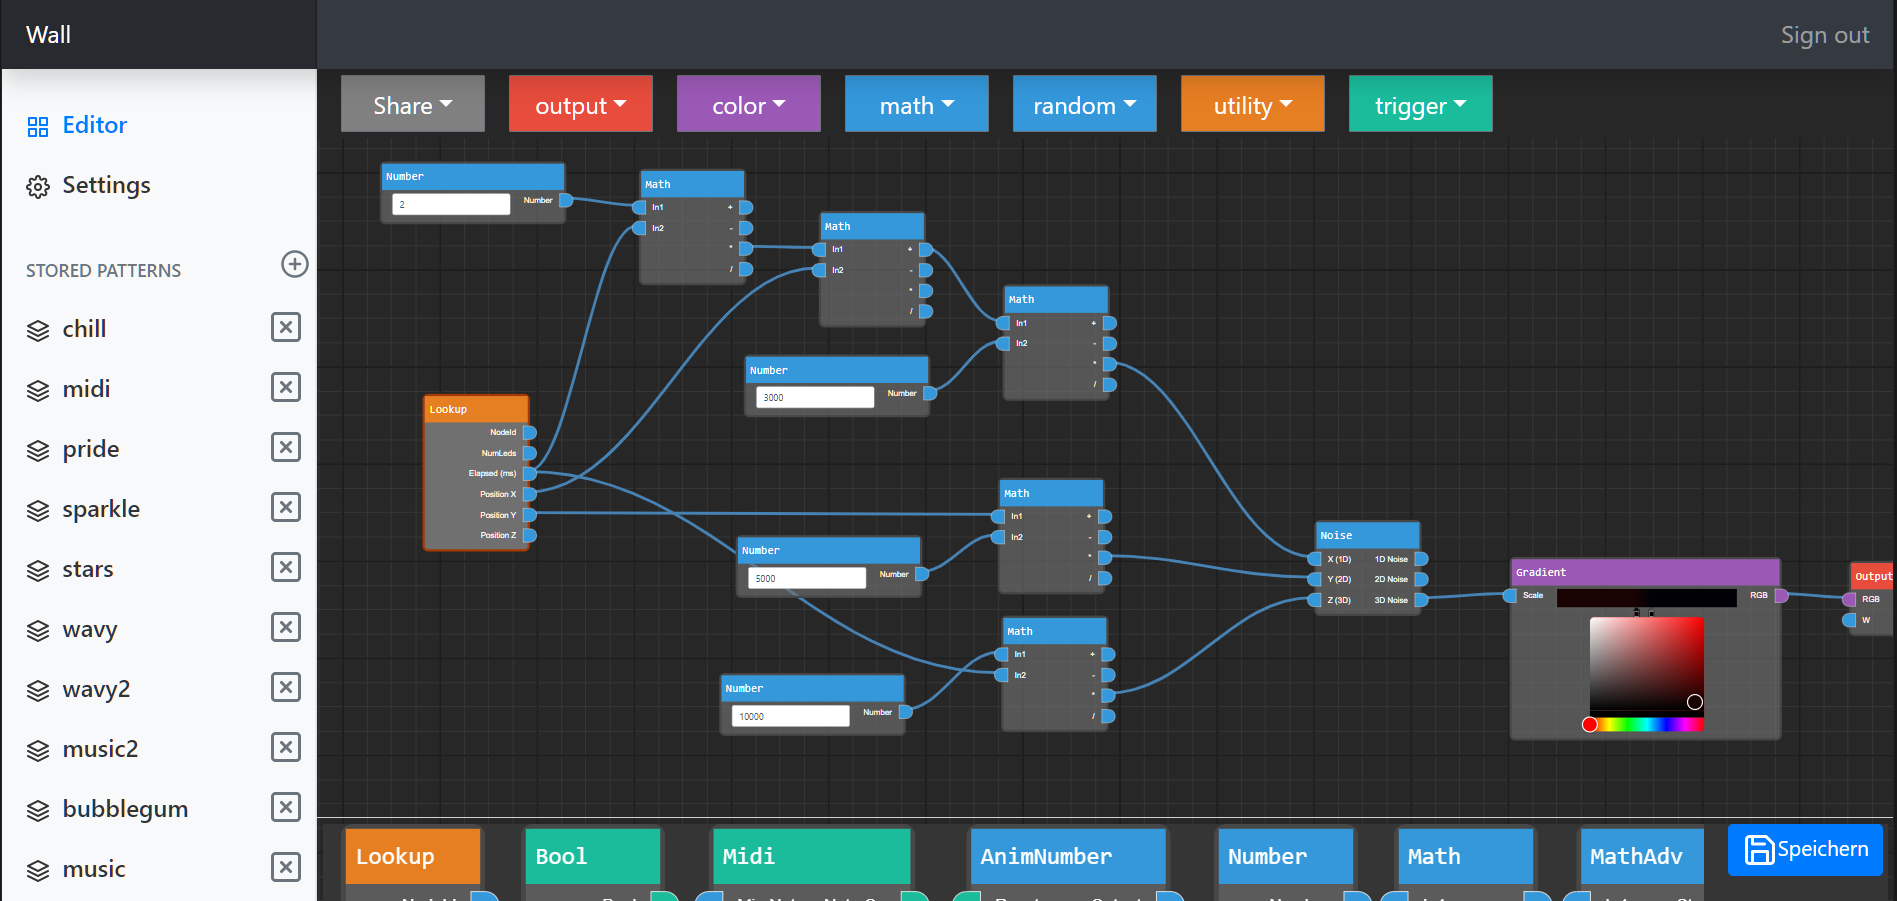
Task: Select the Output node header
Action: (1873, 576)
